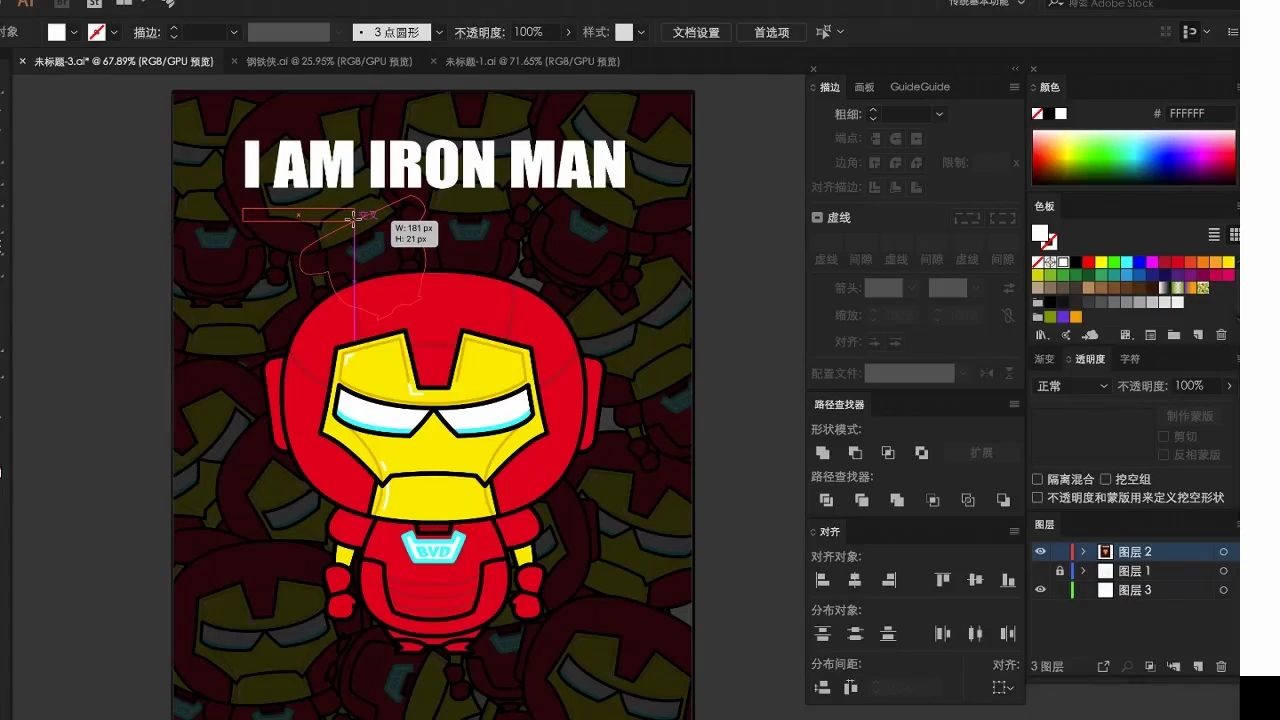Click the Minus Front shape mode icon
Viewport: 1280px width, 720px height.
[x=855, y=453]
